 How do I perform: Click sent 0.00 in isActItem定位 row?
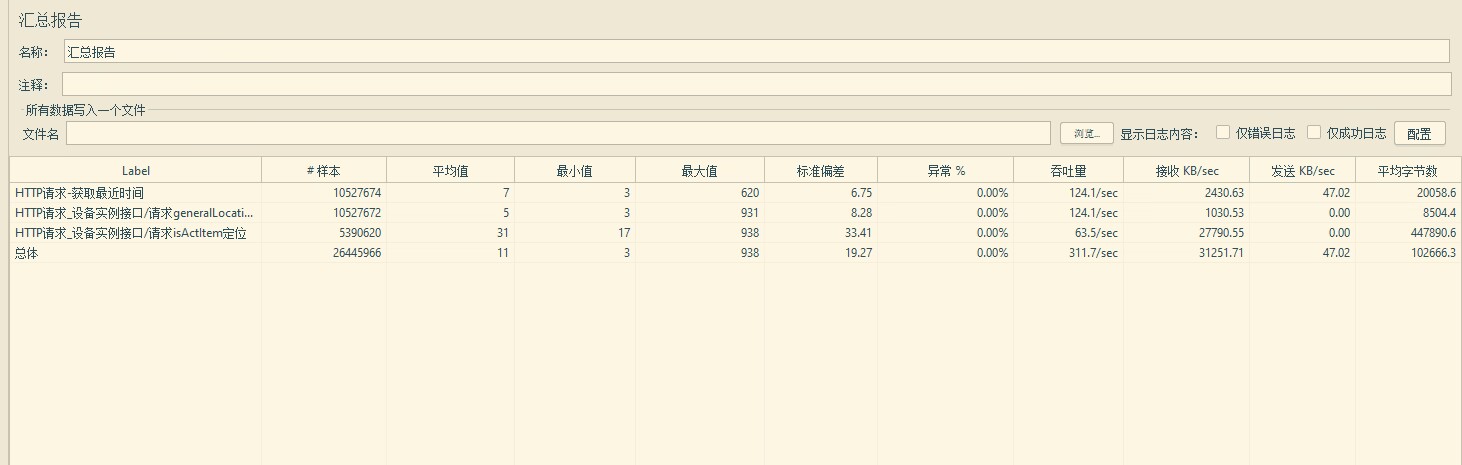point(1339,232)
